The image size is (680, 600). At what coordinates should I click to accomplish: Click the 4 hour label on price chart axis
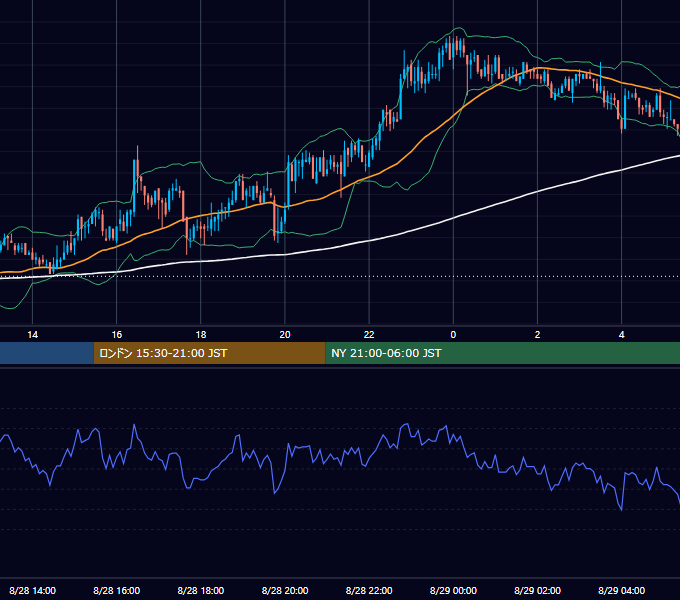pyautogui.click(x=621, y=335)
